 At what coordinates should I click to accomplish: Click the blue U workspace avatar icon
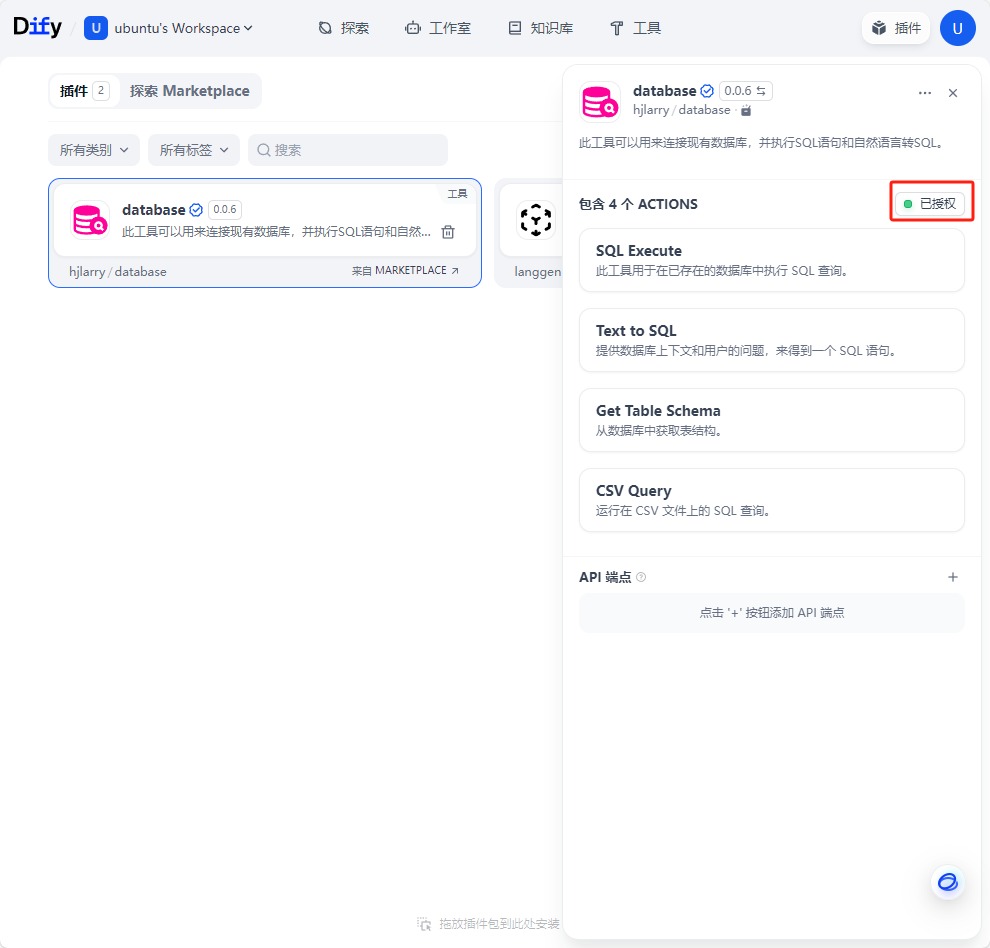[96, 28]
